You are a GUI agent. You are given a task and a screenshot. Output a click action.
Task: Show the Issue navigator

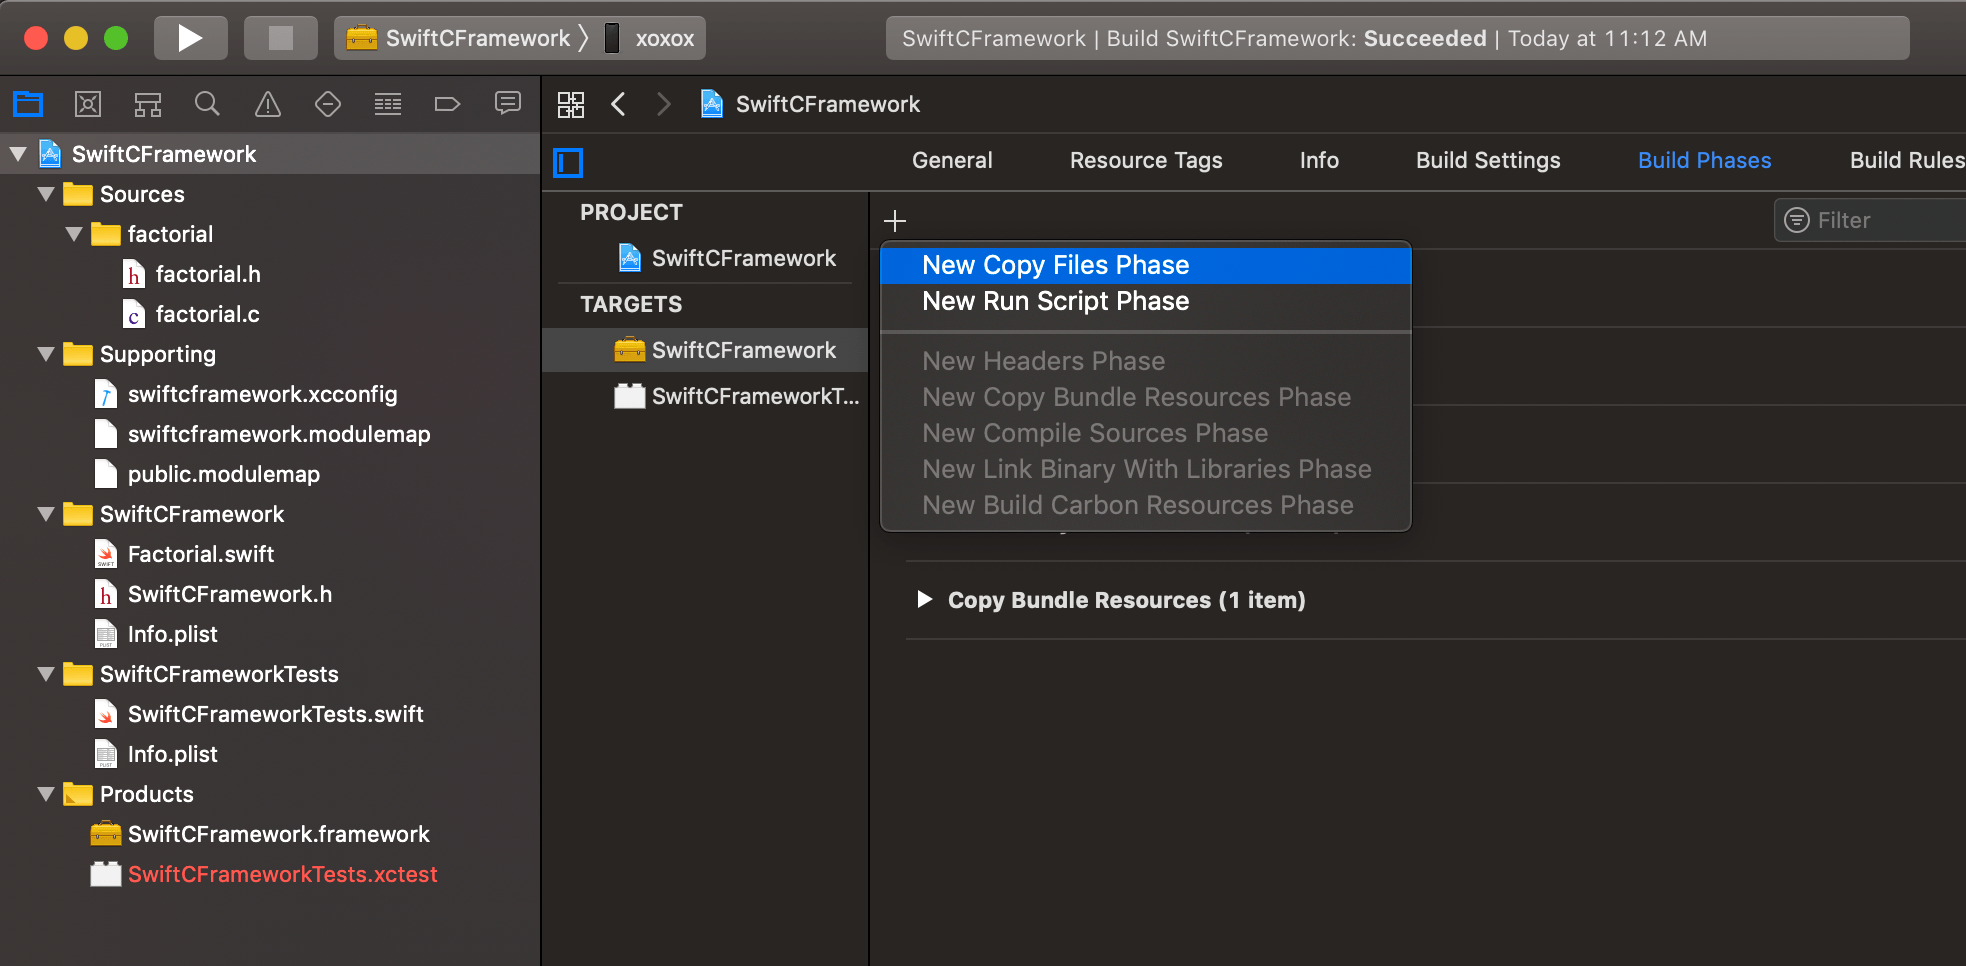268,104
